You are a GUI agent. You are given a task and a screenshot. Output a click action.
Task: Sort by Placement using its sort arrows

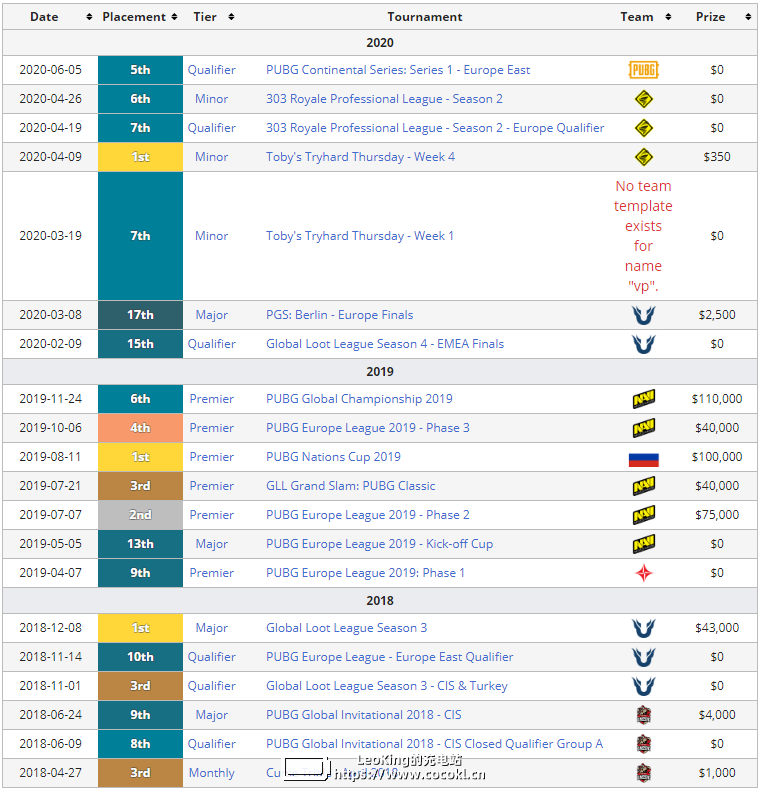click(174, 17)
